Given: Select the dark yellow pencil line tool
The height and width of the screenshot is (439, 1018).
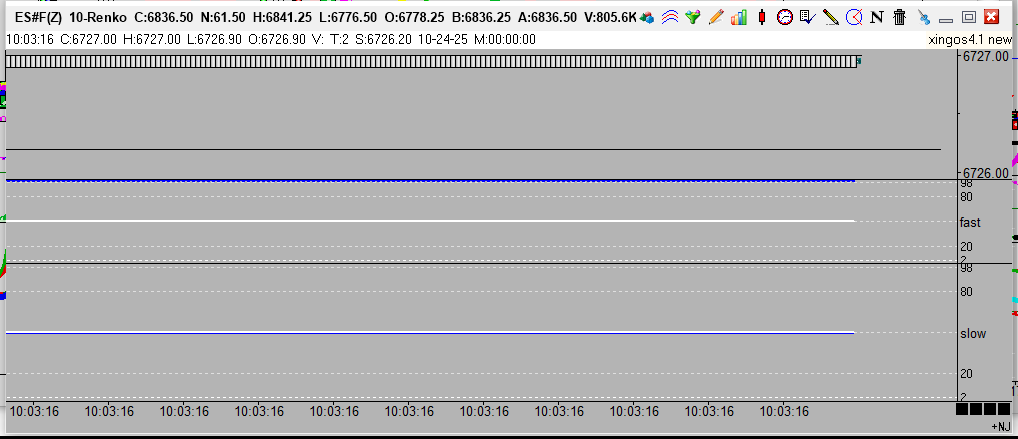Looking at the screenshot, I should tap(831, 17).
